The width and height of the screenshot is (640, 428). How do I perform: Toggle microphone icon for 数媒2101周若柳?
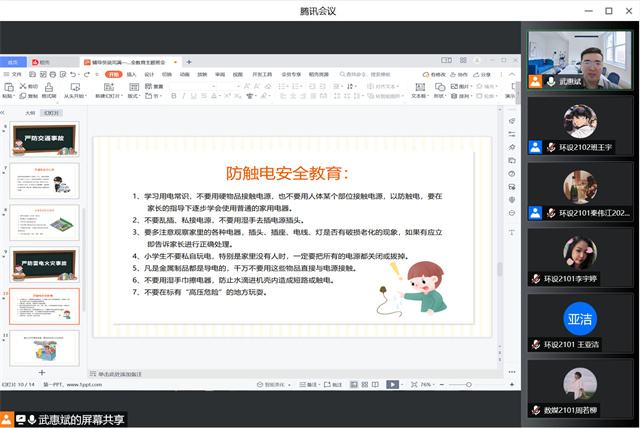click(536, 410)
